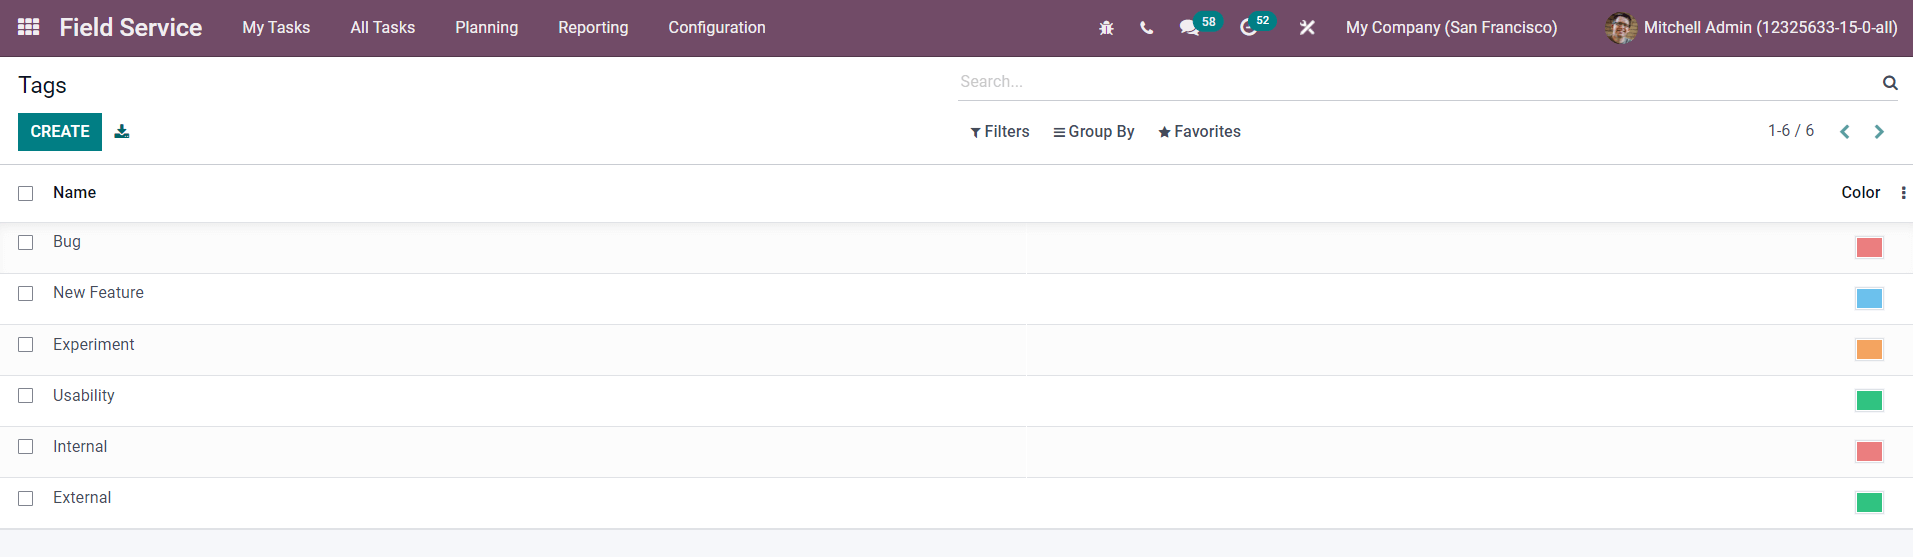Sort by the Name column header
Image resolution: width=1913 pixels, height=557 pixels.
[x=75, y=193]
